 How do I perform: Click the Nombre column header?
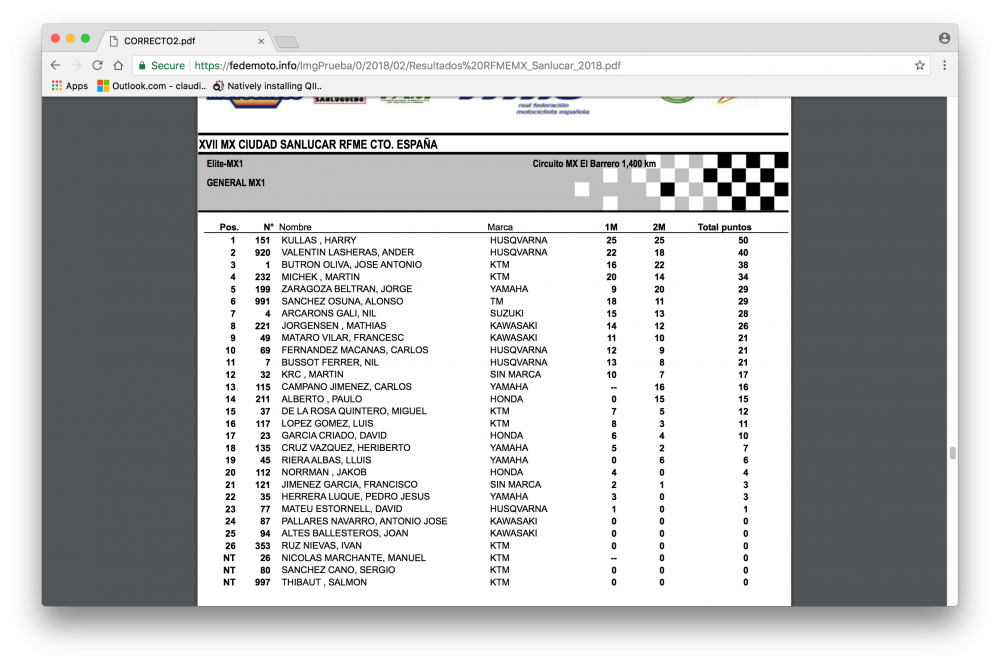coord(295,227)
